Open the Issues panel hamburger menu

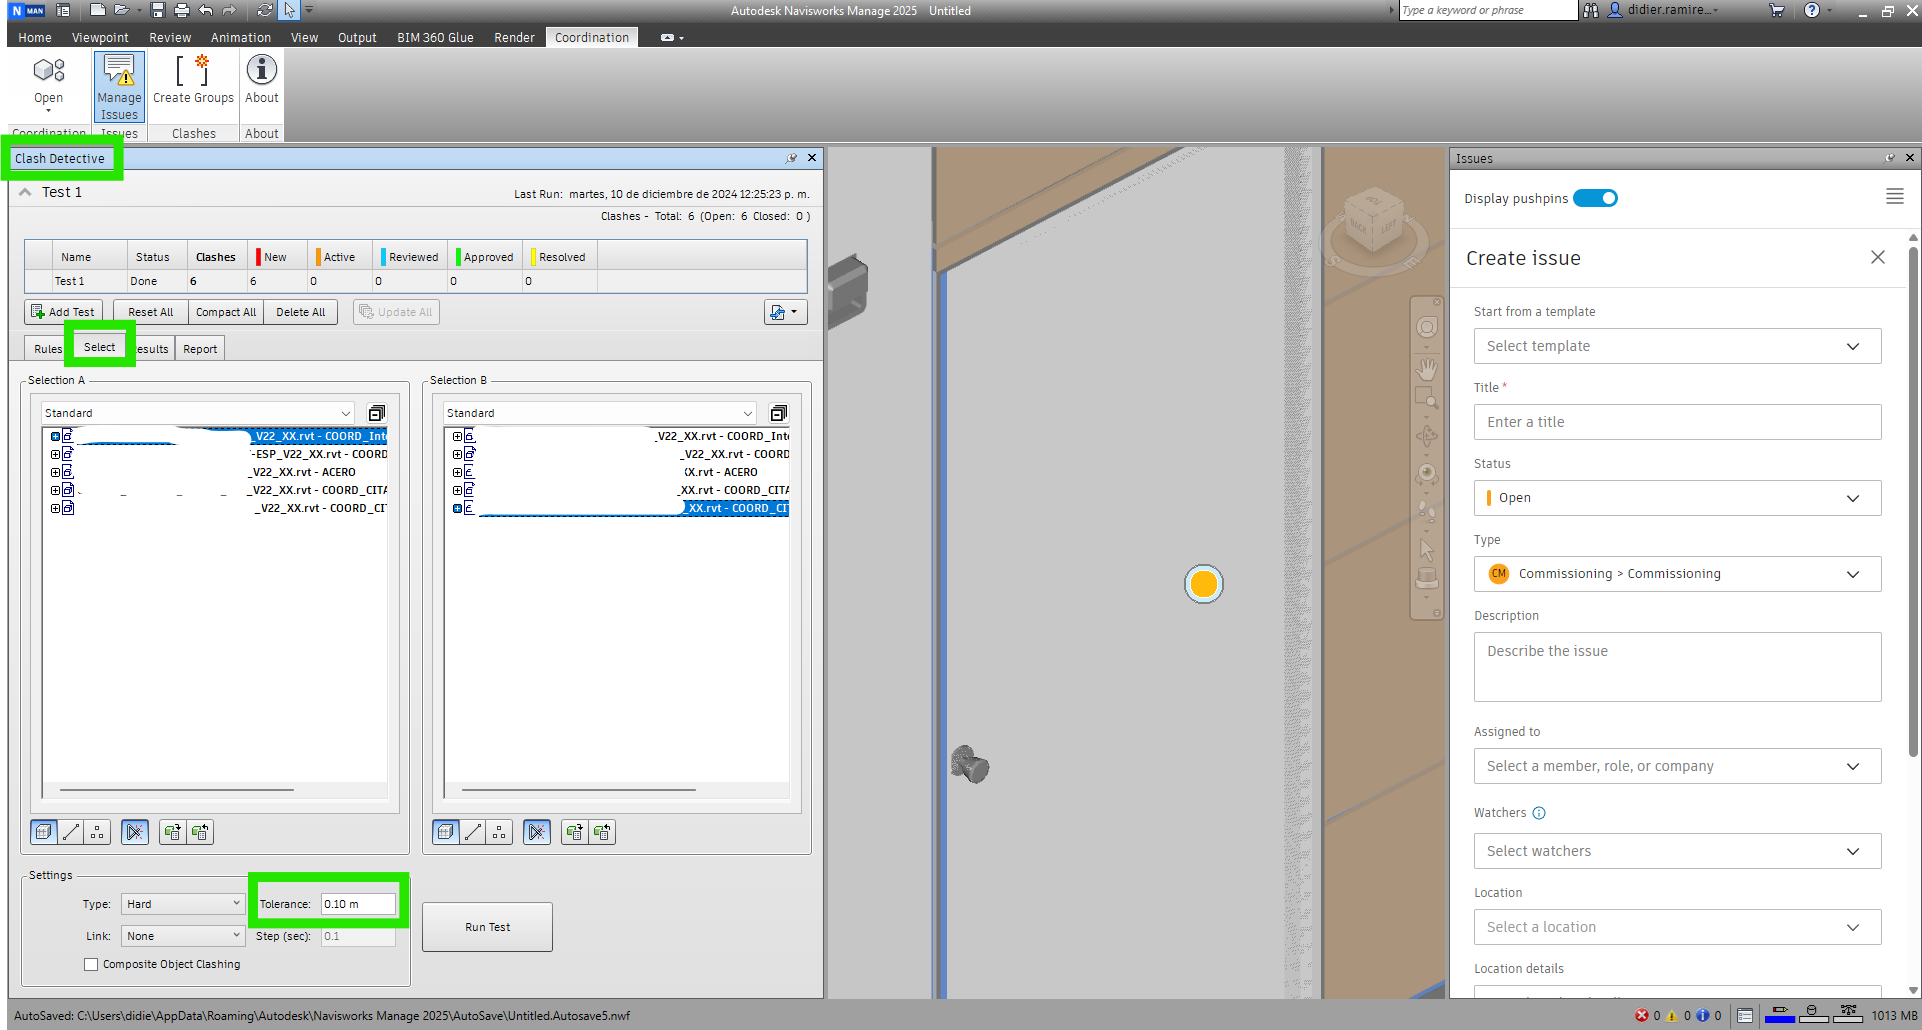tap(1894, 197)
